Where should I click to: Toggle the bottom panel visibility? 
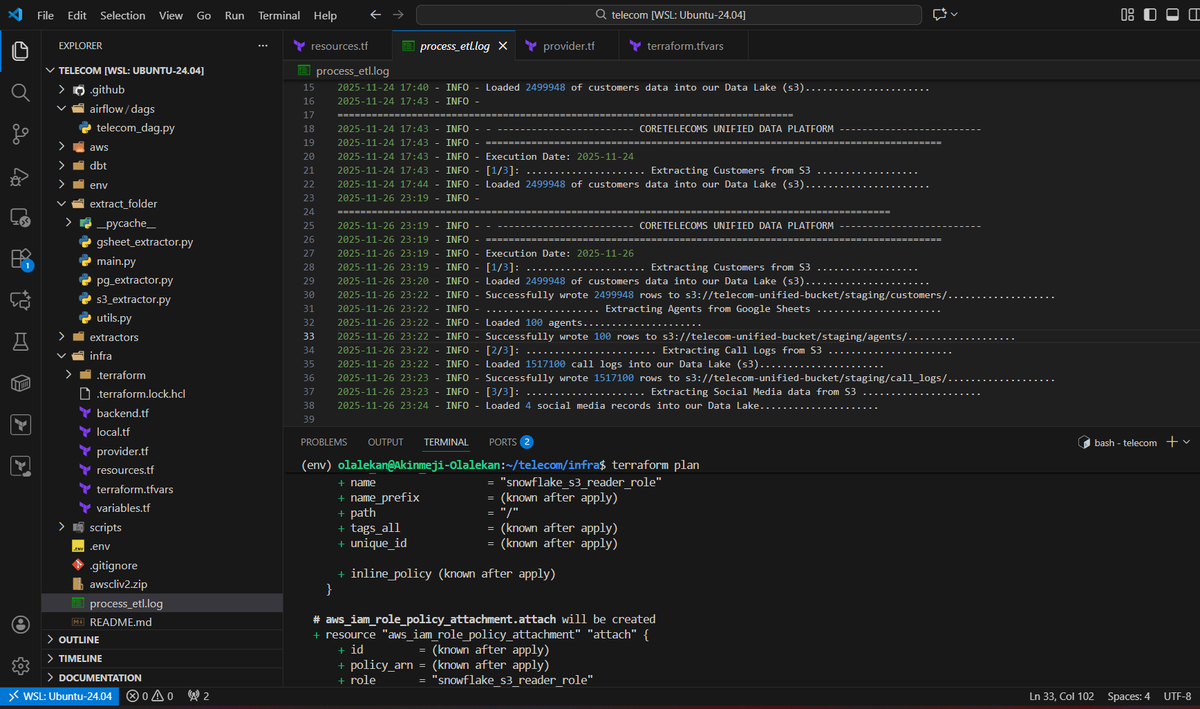tap(1173, 14)
